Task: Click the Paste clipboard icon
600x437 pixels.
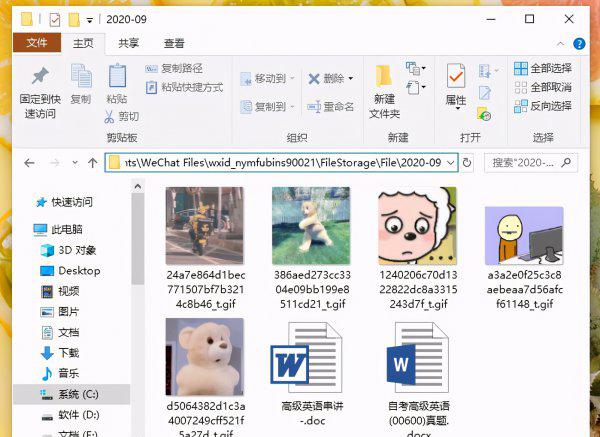Action: click(x=117, y=76)
